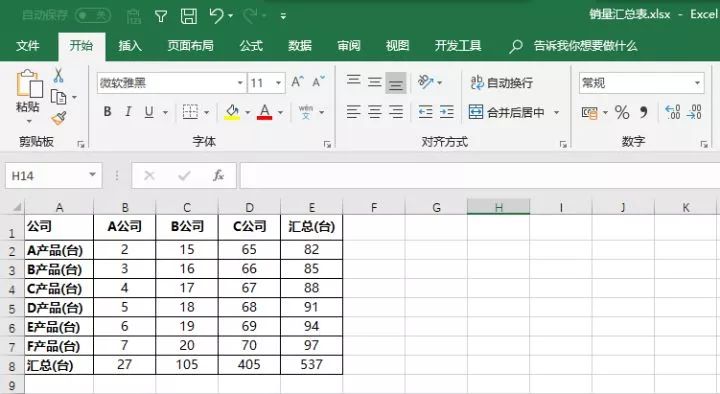Toggle the AutoSave switch
This screenshot has height=394, width=720.
coord(93,16)
